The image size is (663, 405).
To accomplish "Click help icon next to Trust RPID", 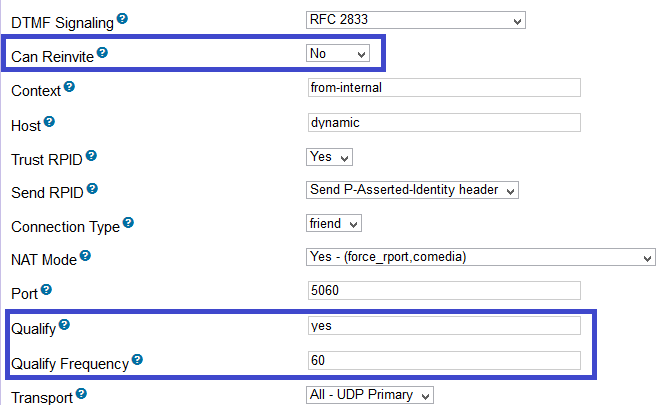I will [91, 157].
